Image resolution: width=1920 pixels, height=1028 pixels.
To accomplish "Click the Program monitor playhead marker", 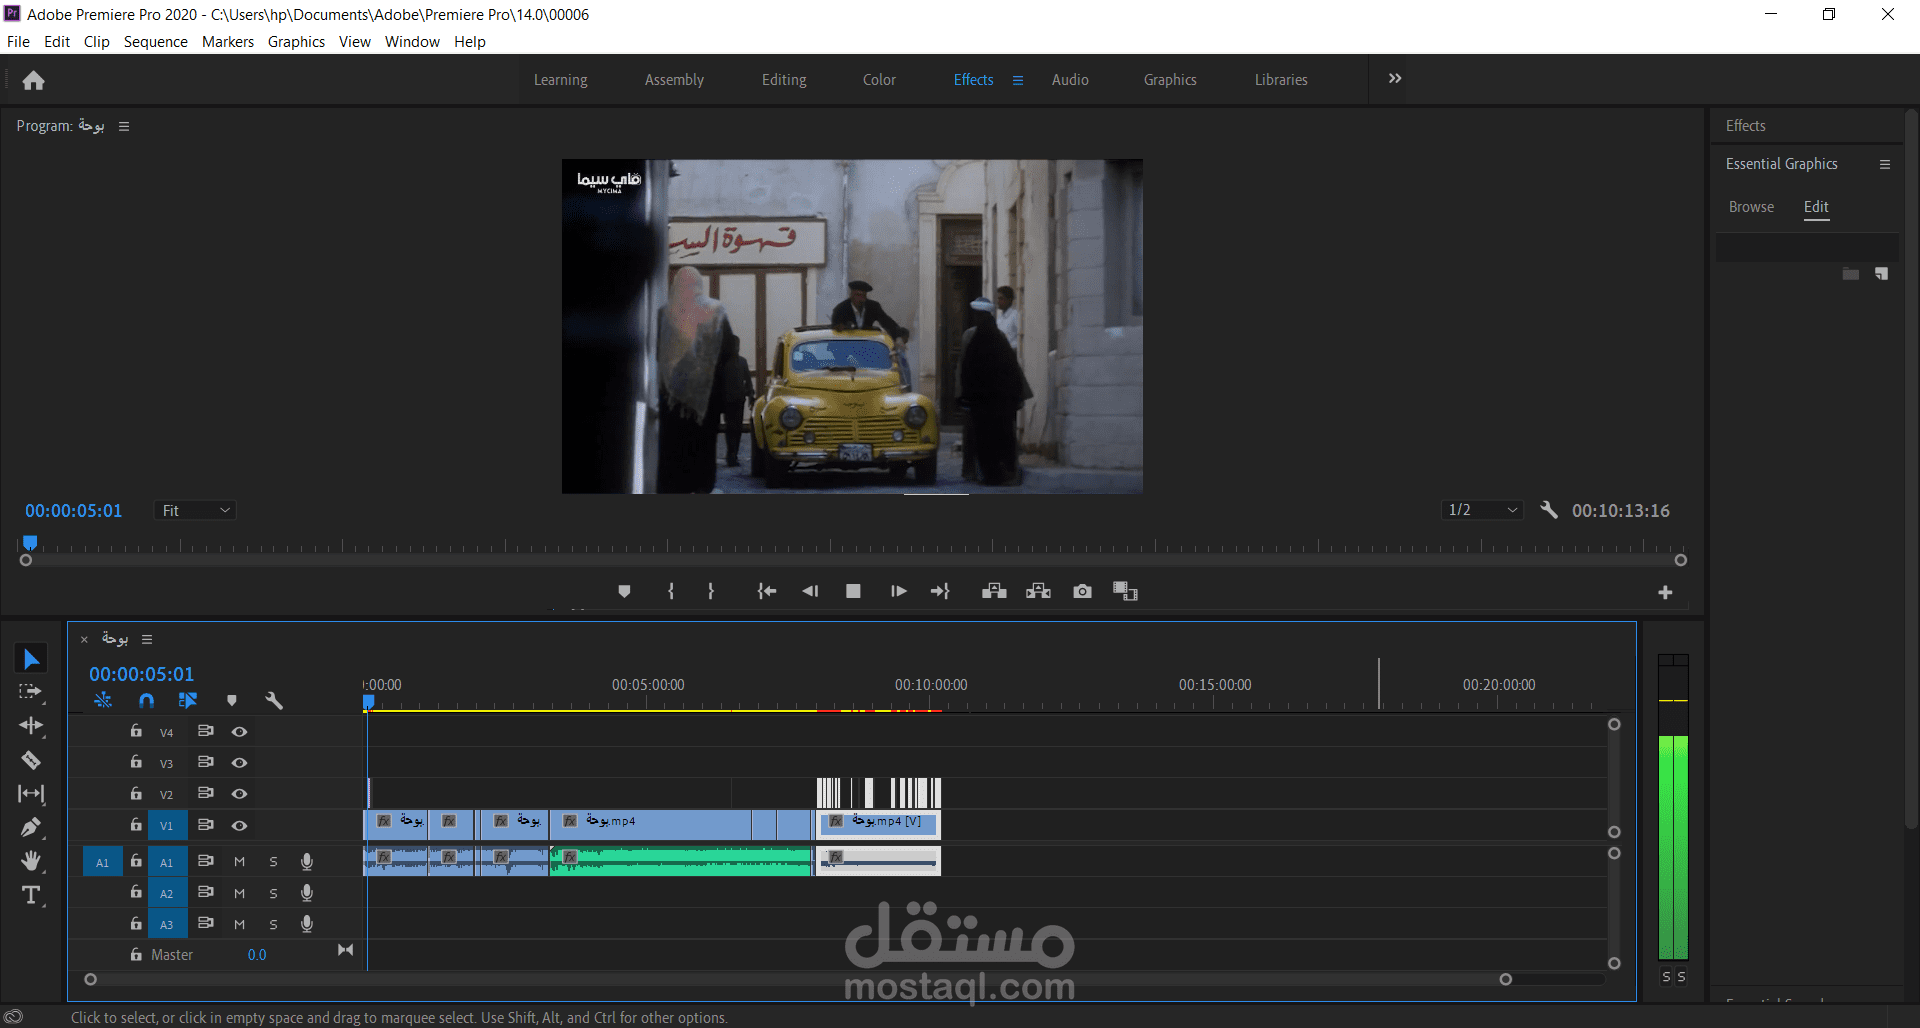I will (30, 542).
